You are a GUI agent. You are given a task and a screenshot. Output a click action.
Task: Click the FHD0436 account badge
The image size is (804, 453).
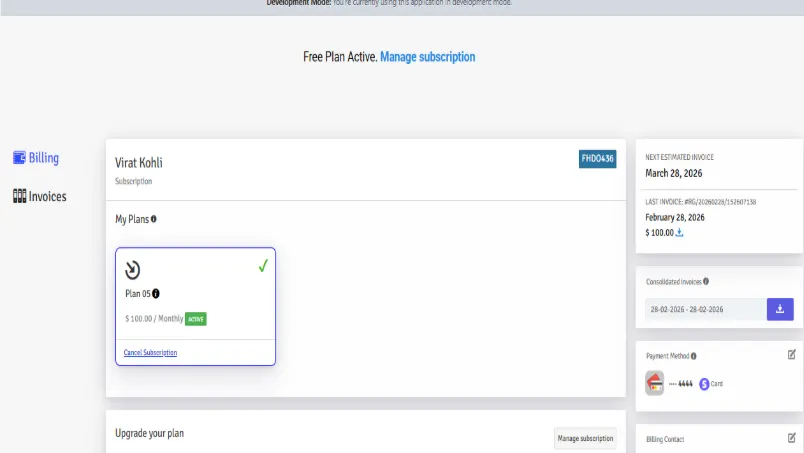[x=597, y=159]
